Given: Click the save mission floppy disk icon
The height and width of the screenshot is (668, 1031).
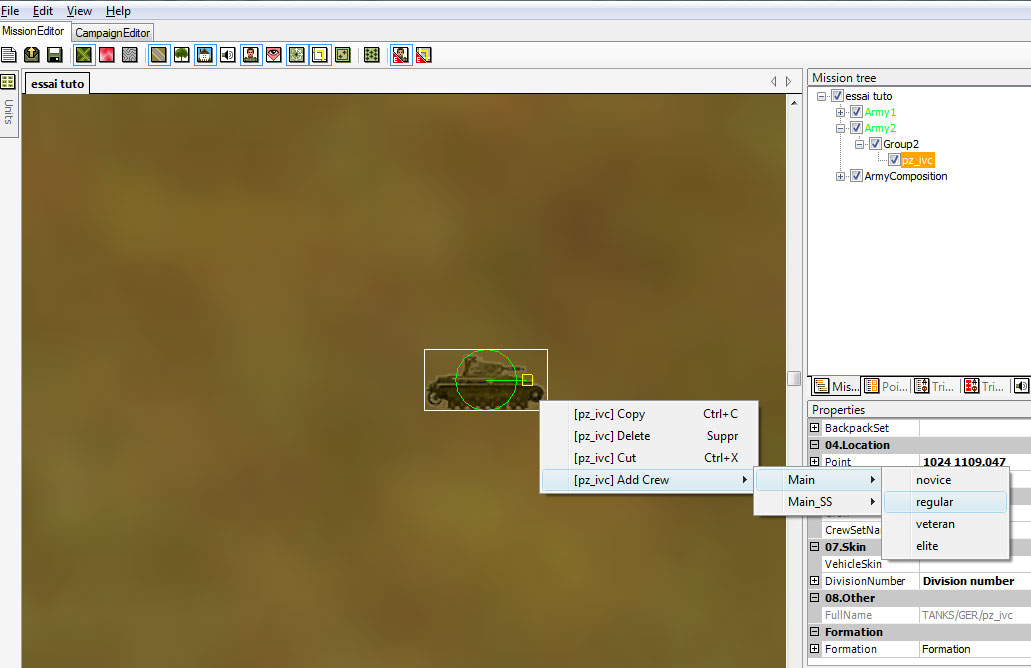Looking at the screenshot, I should pyautogui.click(x=55, y=54).
